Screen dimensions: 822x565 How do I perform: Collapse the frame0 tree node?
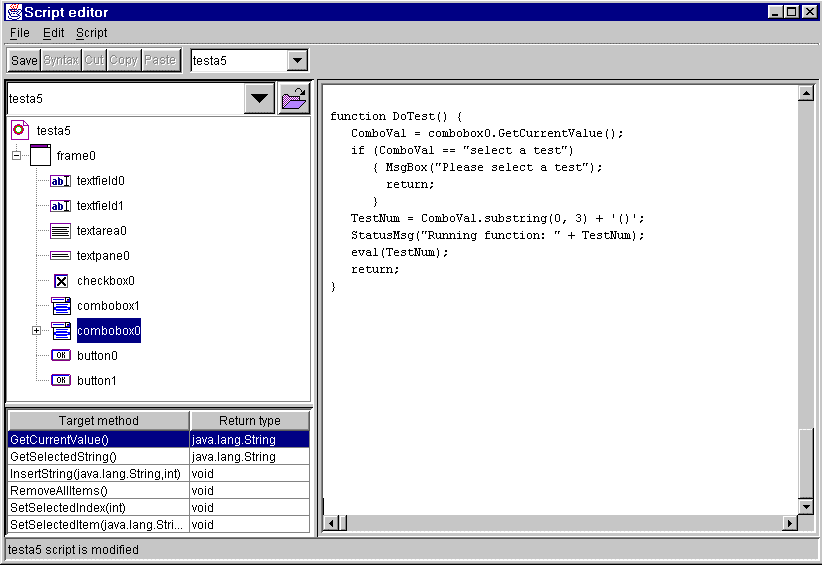(x=17, y=156)
